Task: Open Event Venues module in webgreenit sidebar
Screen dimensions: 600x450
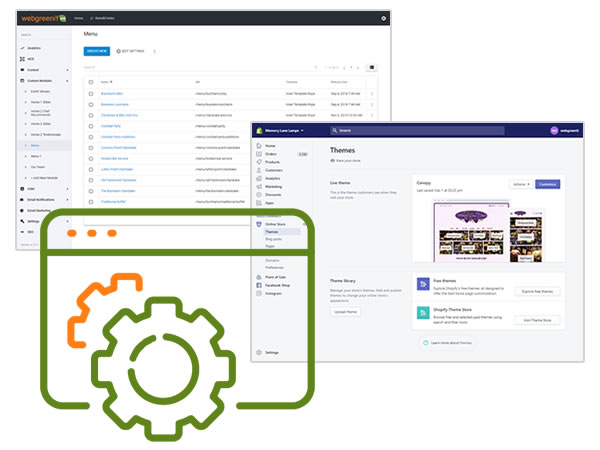Action: (x=40, y=91)
